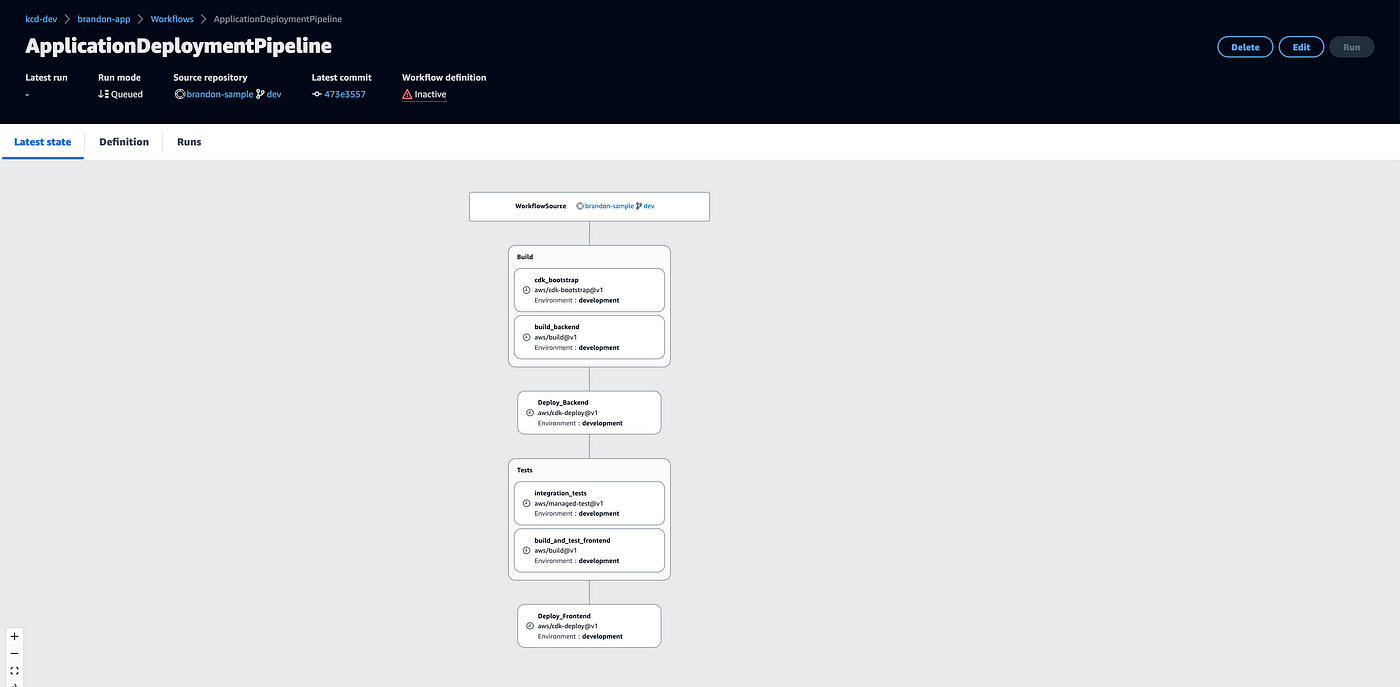This screenshot has width=1400, height=687.
Task: Click the Source repository label
Action: pyautogui.click(x=210, y=77)
